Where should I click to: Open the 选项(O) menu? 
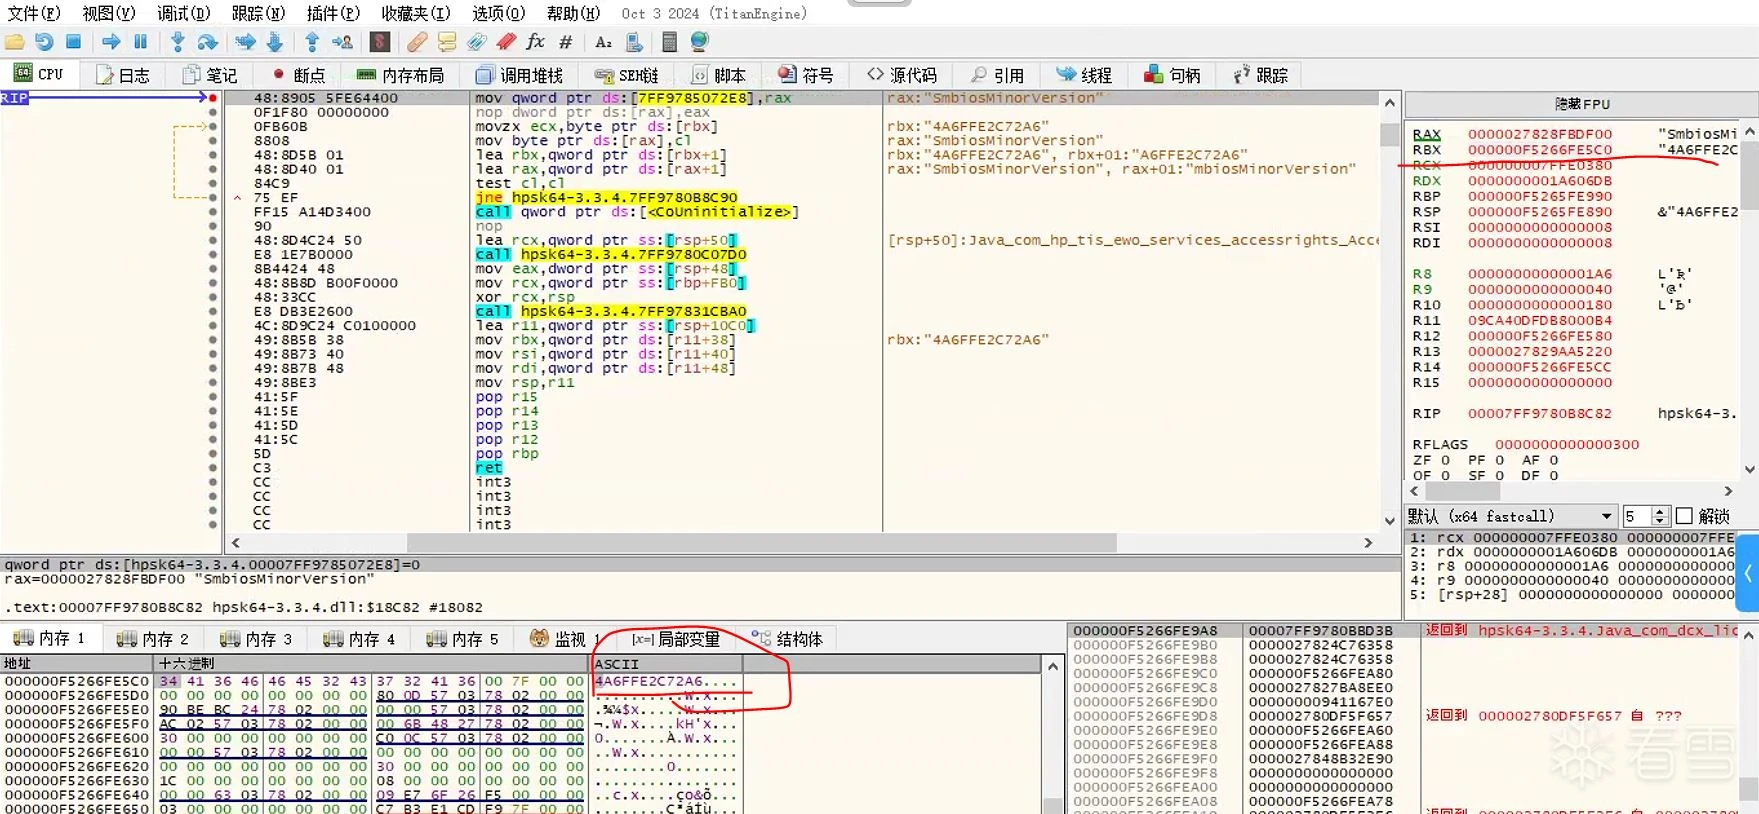pos(498,13)
